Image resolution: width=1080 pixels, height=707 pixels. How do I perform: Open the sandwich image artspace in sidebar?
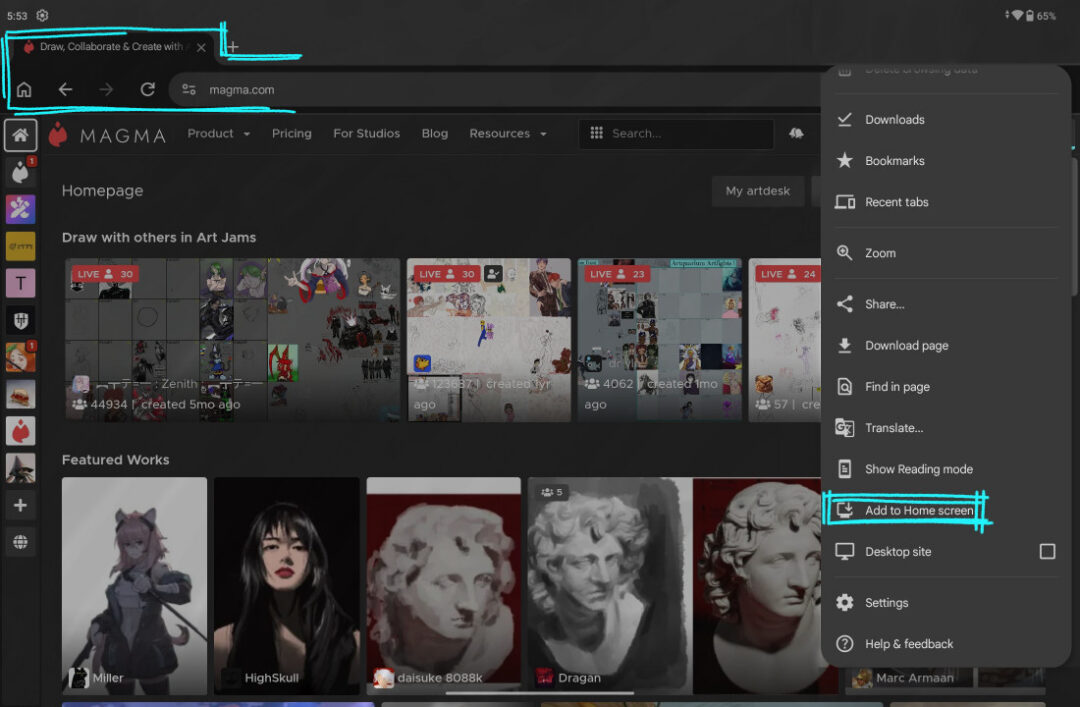21,394
